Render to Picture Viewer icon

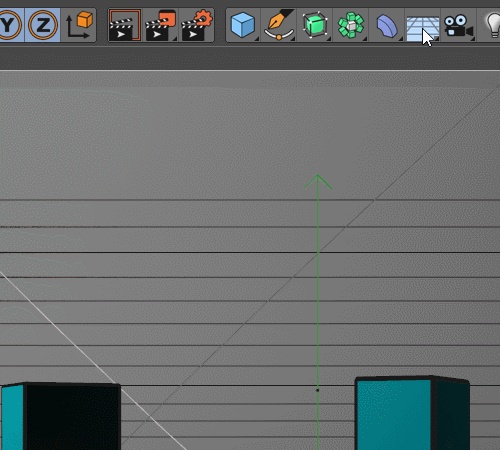click(161, 25)
